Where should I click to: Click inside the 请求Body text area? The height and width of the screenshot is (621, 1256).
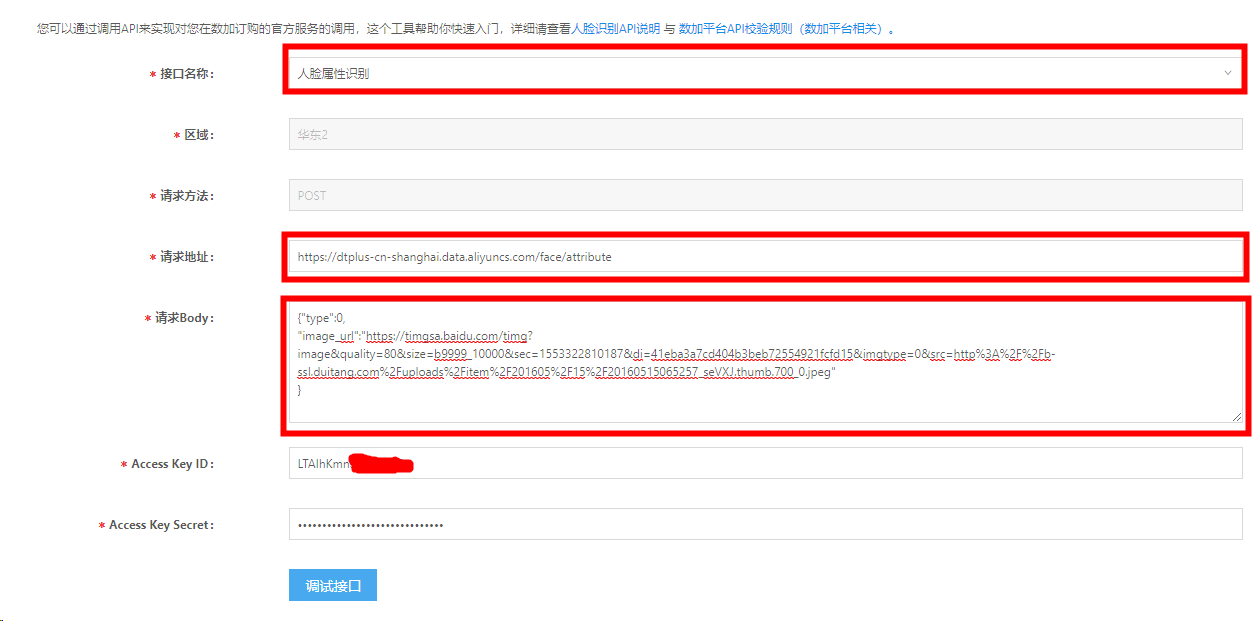[x=765, y=362]
